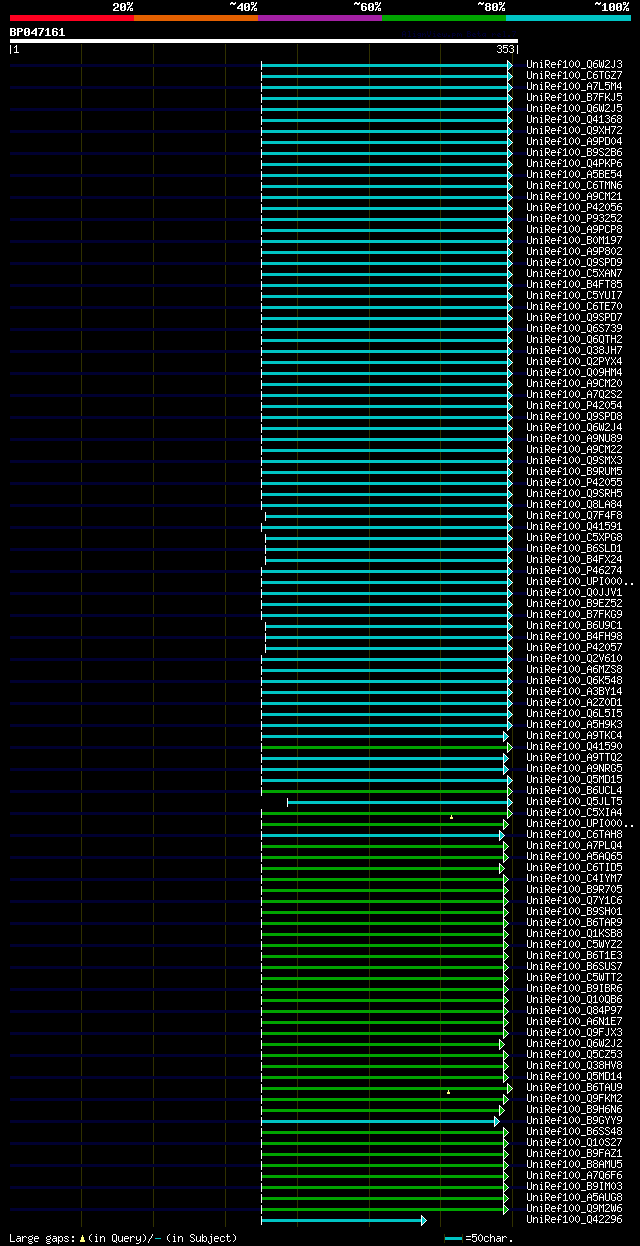Select the UniRef100_B6SLD1 label
Screen dimensions: 640x1246
574,548
